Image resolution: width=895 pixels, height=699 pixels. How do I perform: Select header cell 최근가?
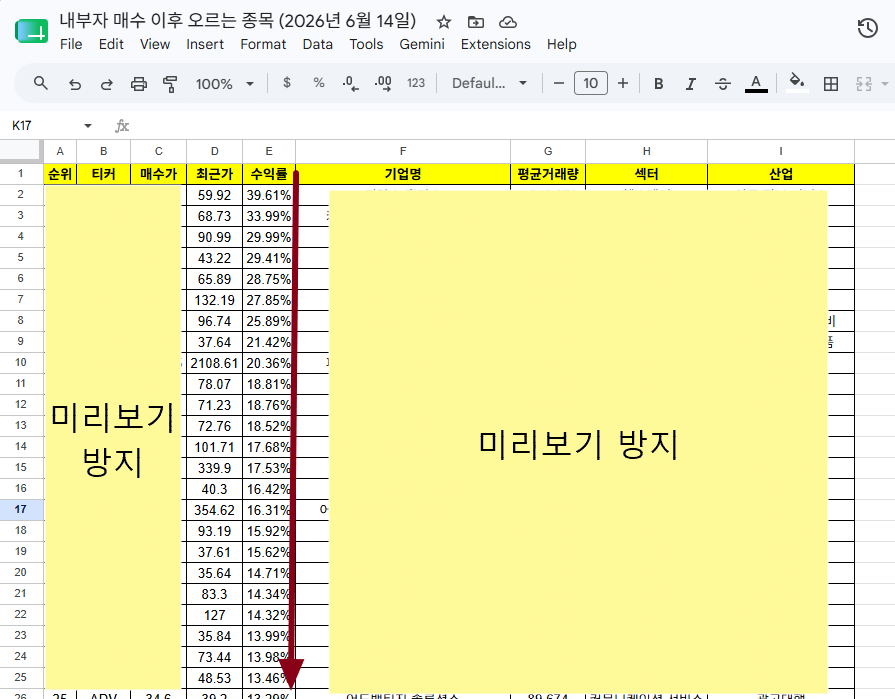click(215, 174)
